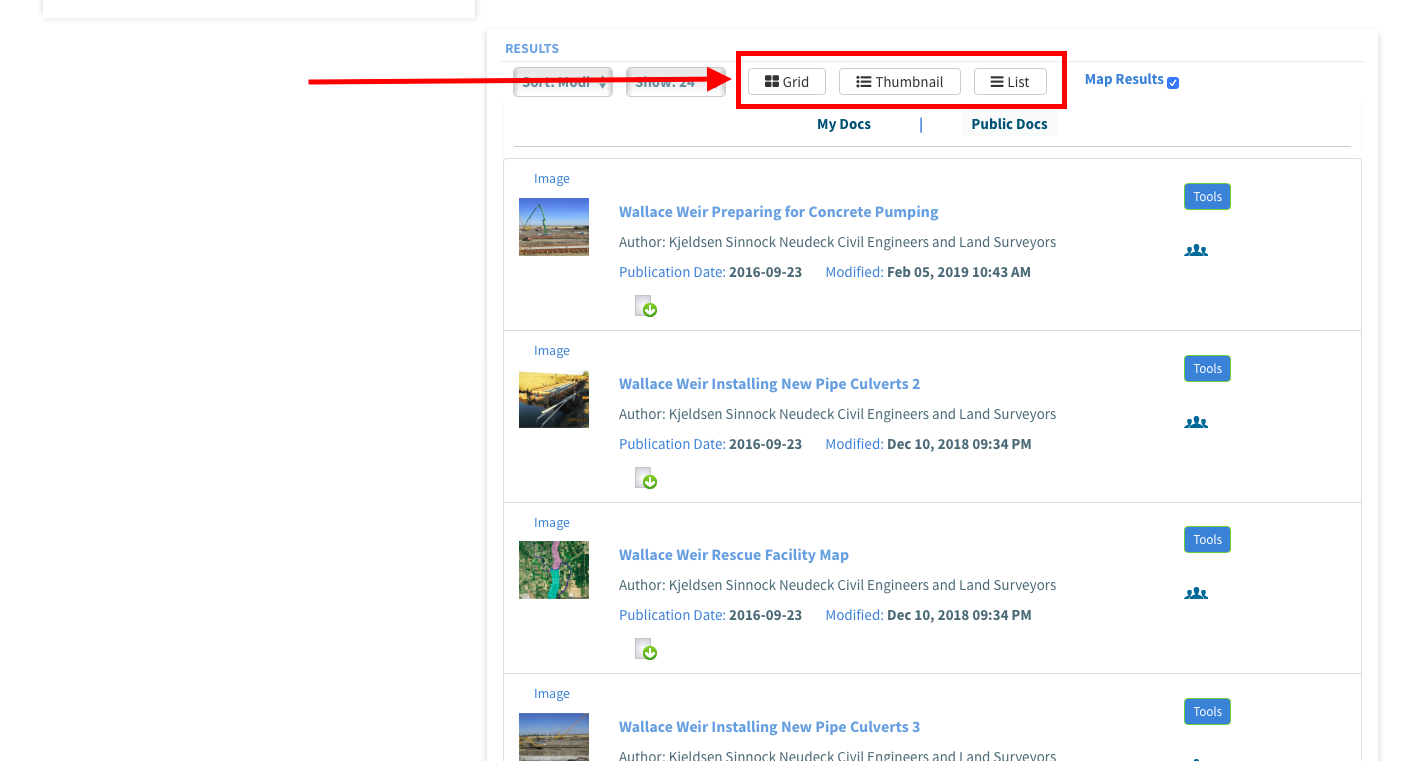Toggle the Map Results checkbox
This screenshot has width=1406, height=761.
[x=1173, y=83]
